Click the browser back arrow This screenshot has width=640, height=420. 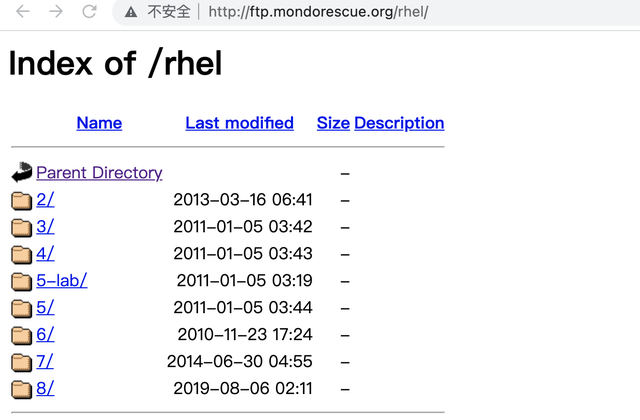(23, 13)
